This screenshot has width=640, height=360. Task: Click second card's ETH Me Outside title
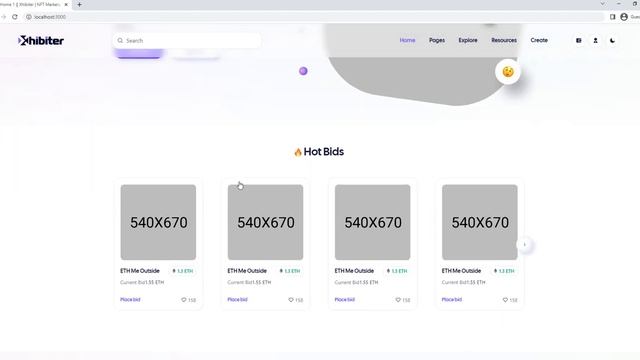click(247, 271)
